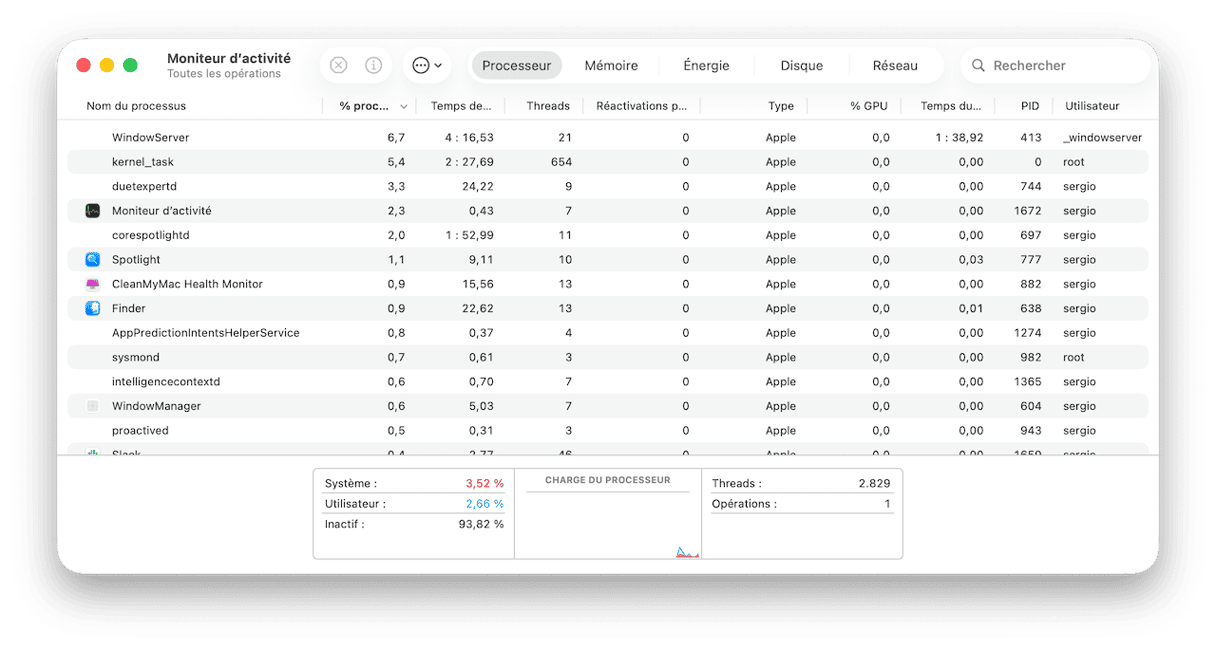Image resolution: width=1216 pixels, height=649 pixels.
Task: Sort by Utilisateur column header
Action: pyautogui.click(x=1092, y=106)
